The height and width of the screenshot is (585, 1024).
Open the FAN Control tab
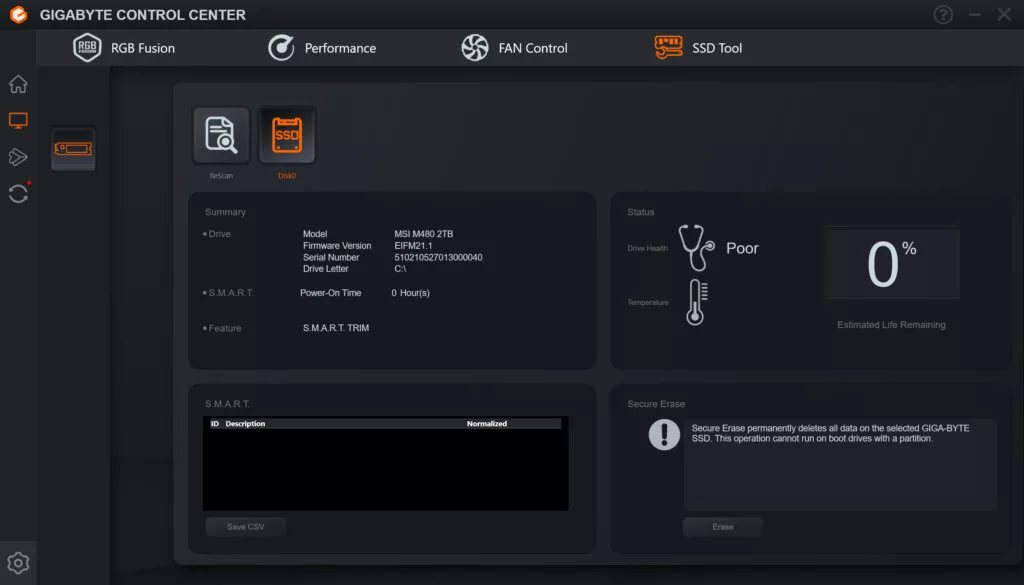(x=514, y=48)
